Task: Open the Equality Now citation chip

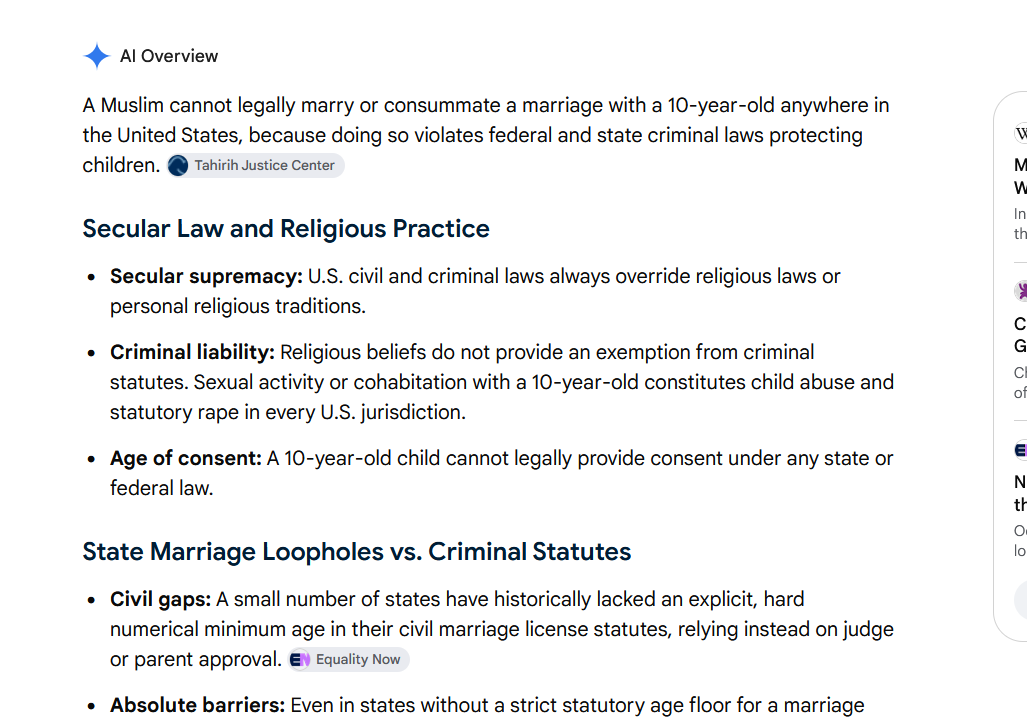Action: (x=349, y=660)
